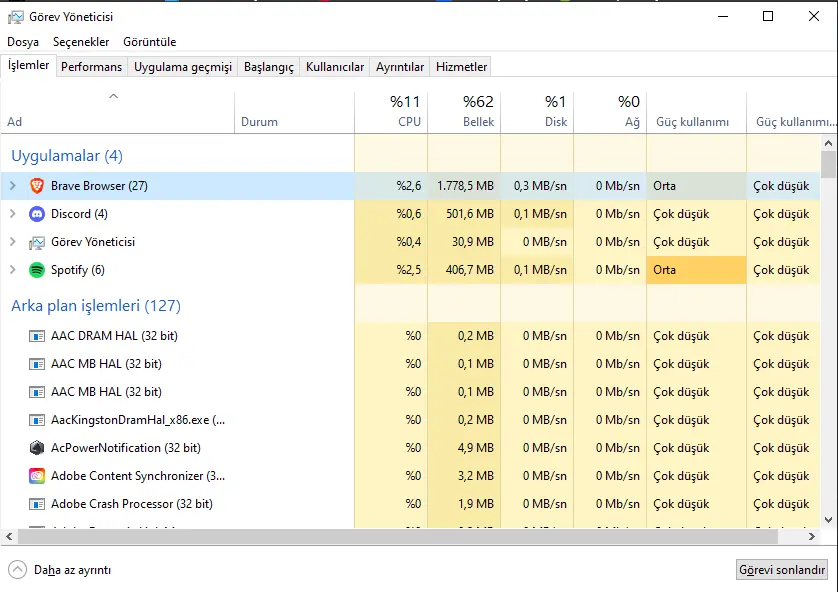
Task: Click Brave Browser memory value 1.778,5 MB
Action: [465, 186]
